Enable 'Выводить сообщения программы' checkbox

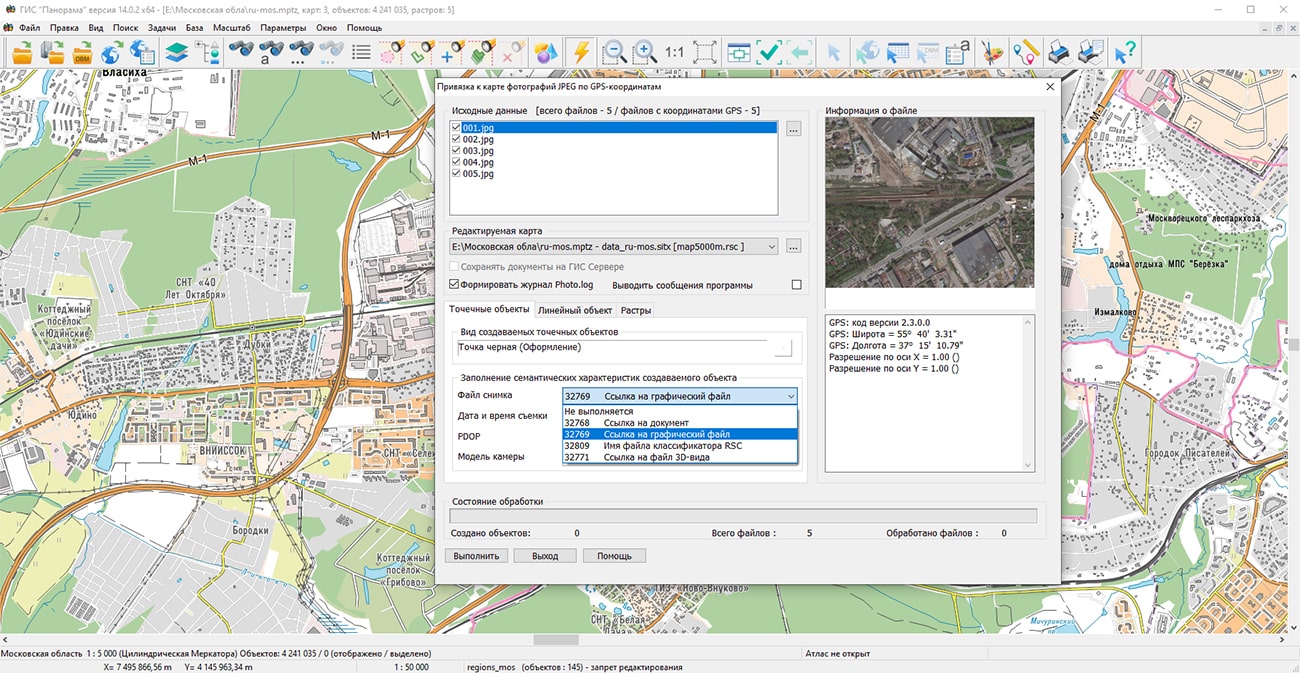point(796,285)
